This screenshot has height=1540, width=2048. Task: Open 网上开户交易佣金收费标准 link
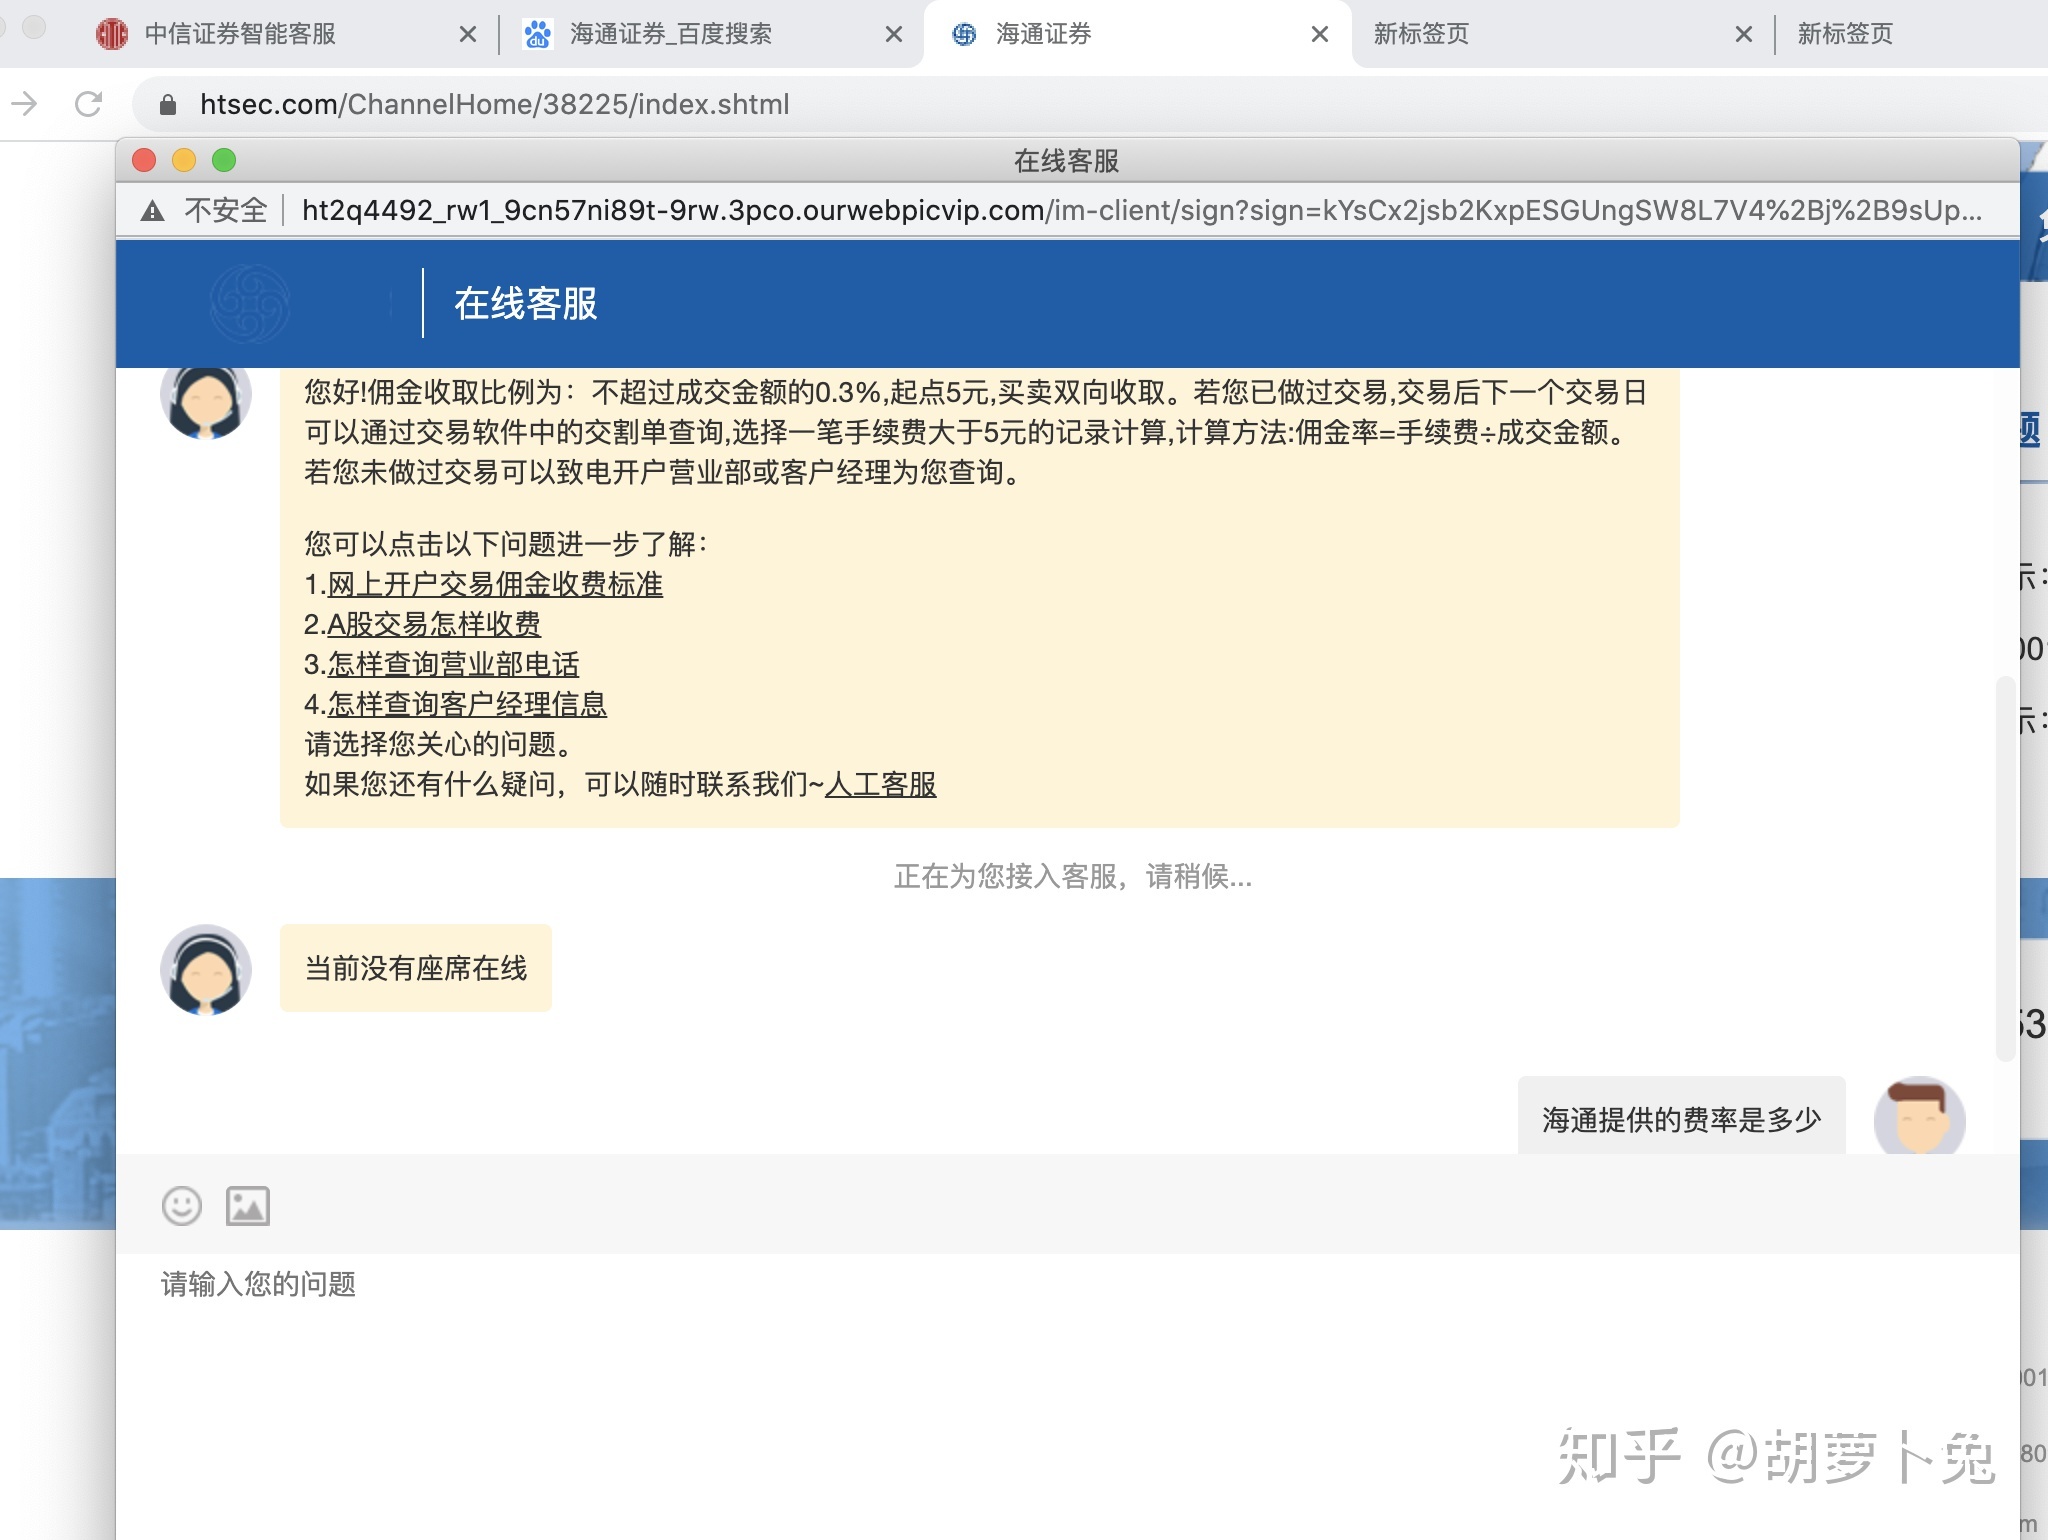coord(495,584)
